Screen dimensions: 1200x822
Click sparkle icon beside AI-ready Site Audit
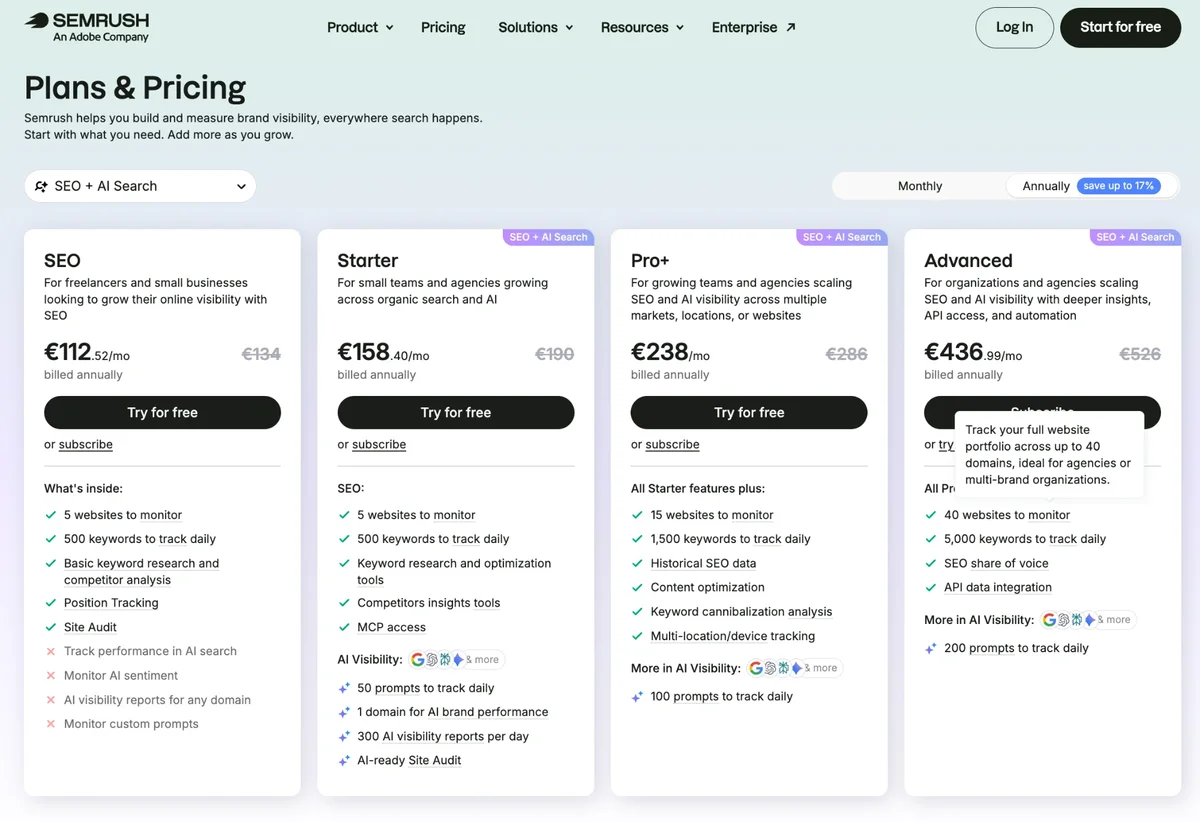pos(343,760)
